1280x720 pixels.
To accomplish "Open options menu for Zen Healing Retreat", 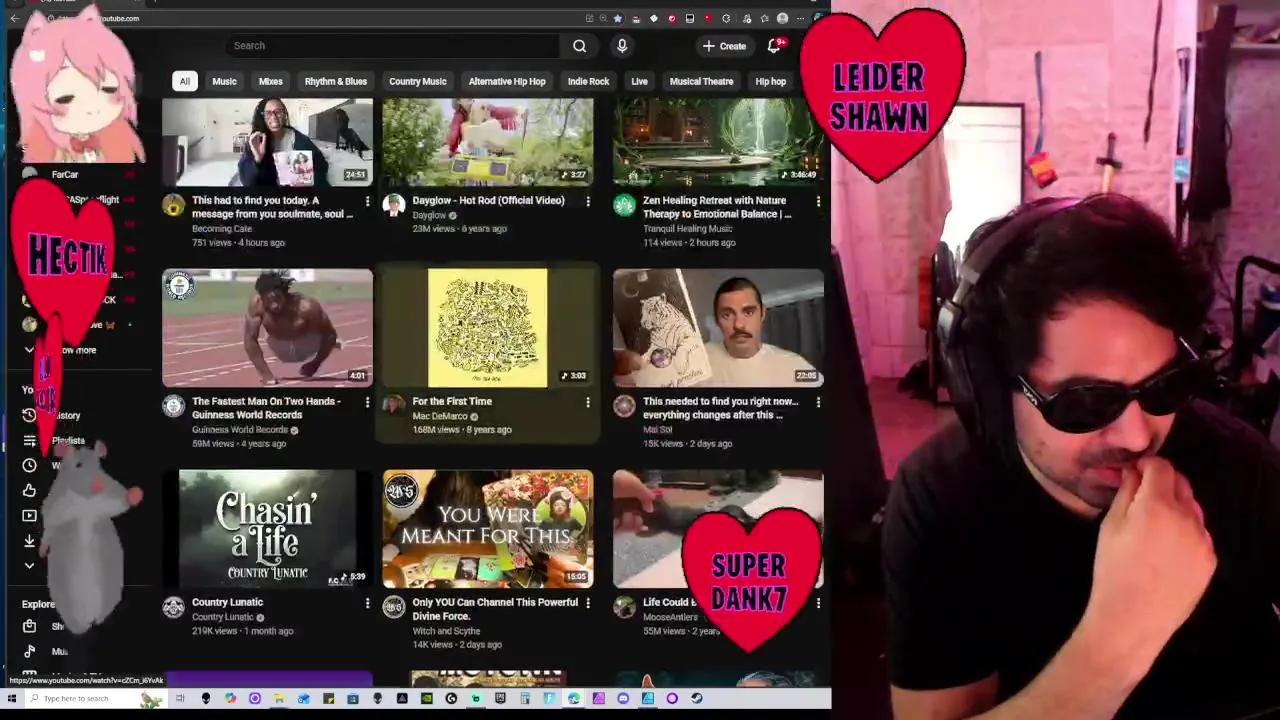I will [x=818, y=202].
